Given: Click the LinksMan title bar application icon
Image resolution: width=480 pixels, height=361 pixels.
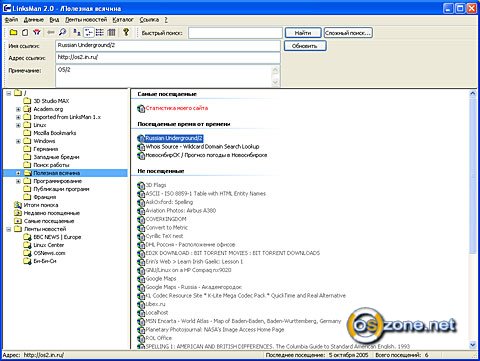Looking at the screenshot, I should coord(7,8).
